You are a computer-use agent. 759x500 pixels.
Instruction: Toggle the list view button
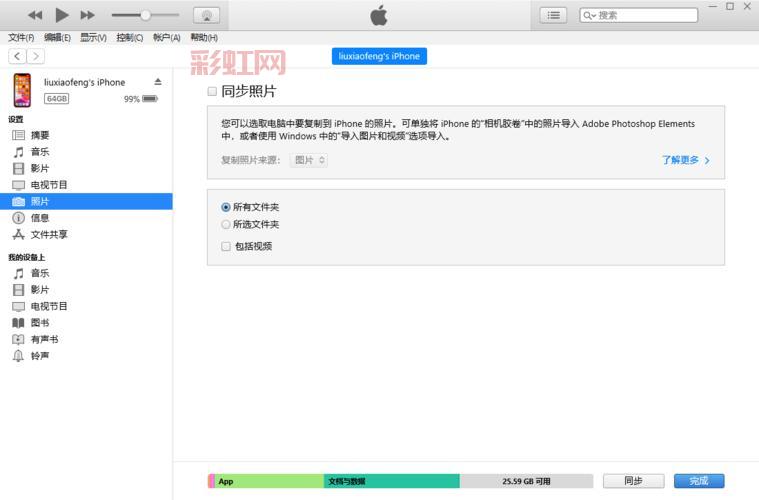(x=553, y=15)
